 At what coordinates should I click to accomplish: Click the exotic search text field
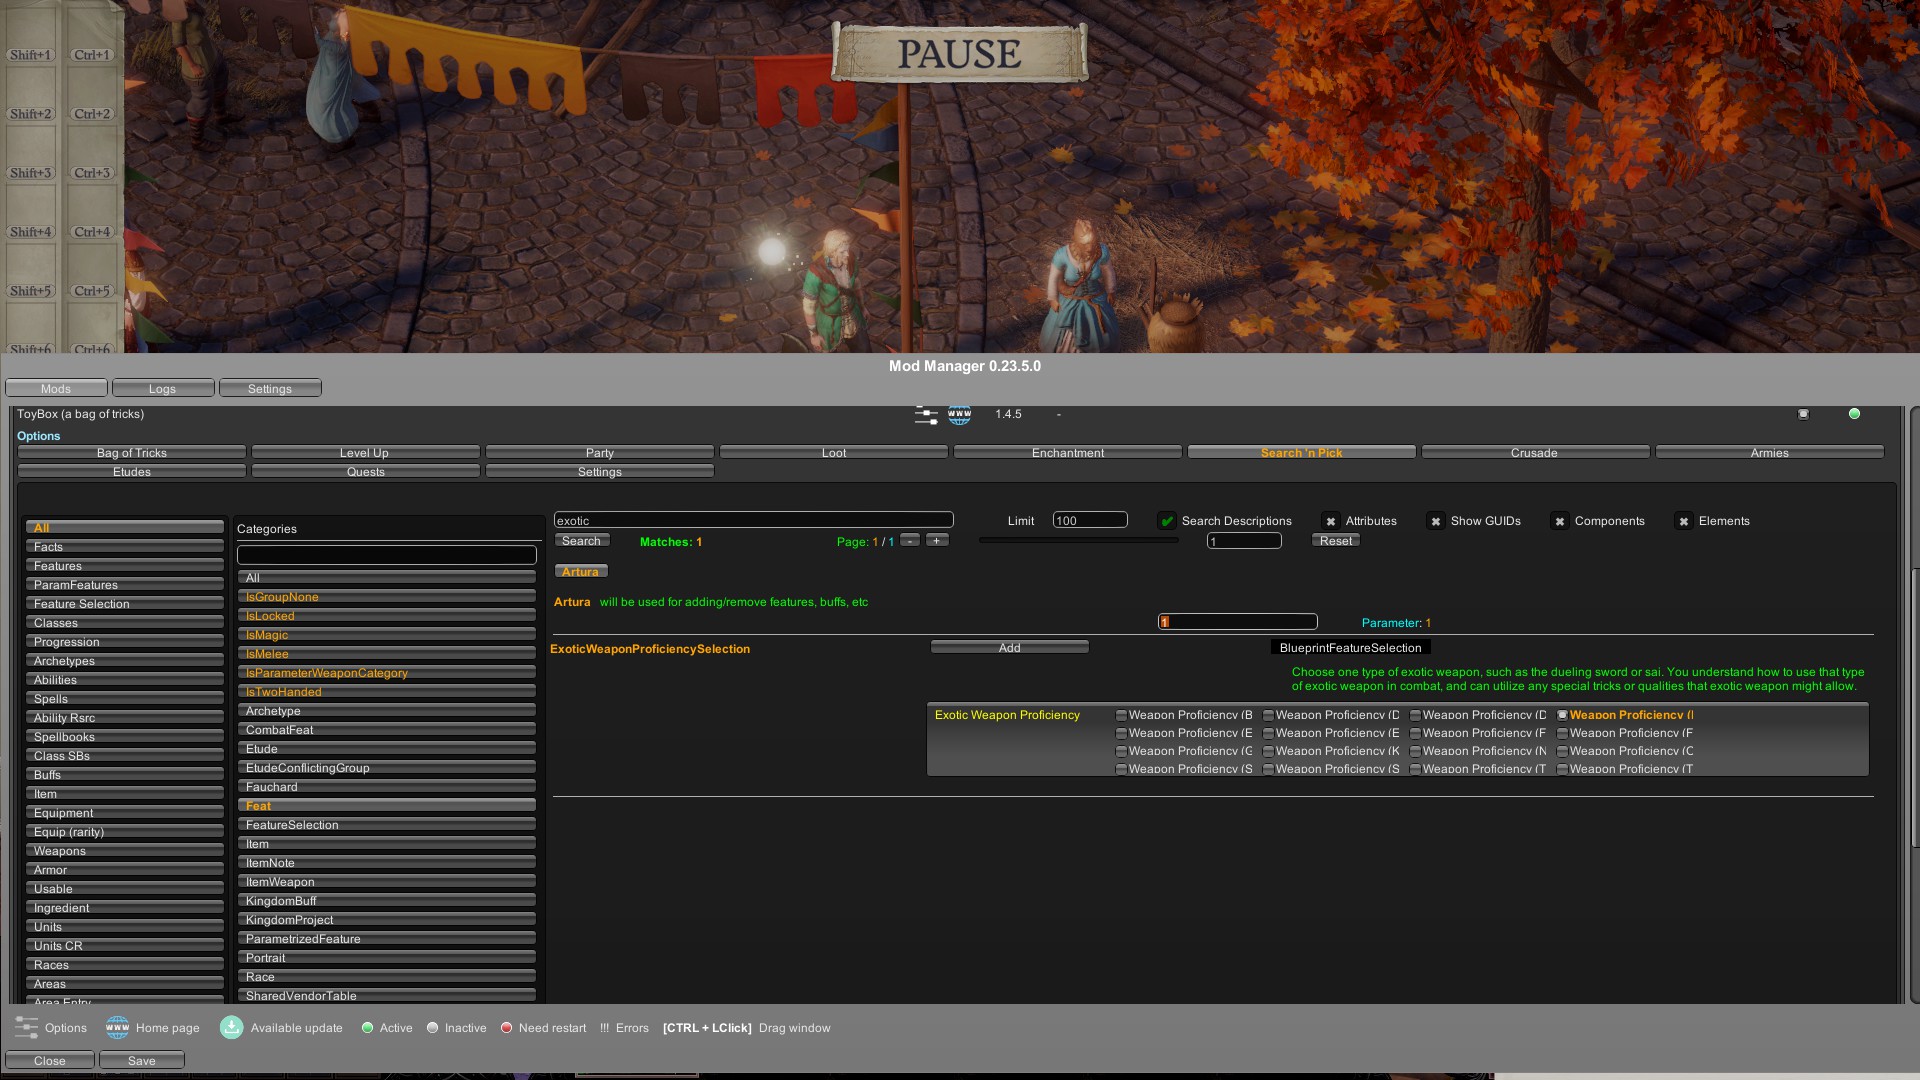tap(754, 519)
